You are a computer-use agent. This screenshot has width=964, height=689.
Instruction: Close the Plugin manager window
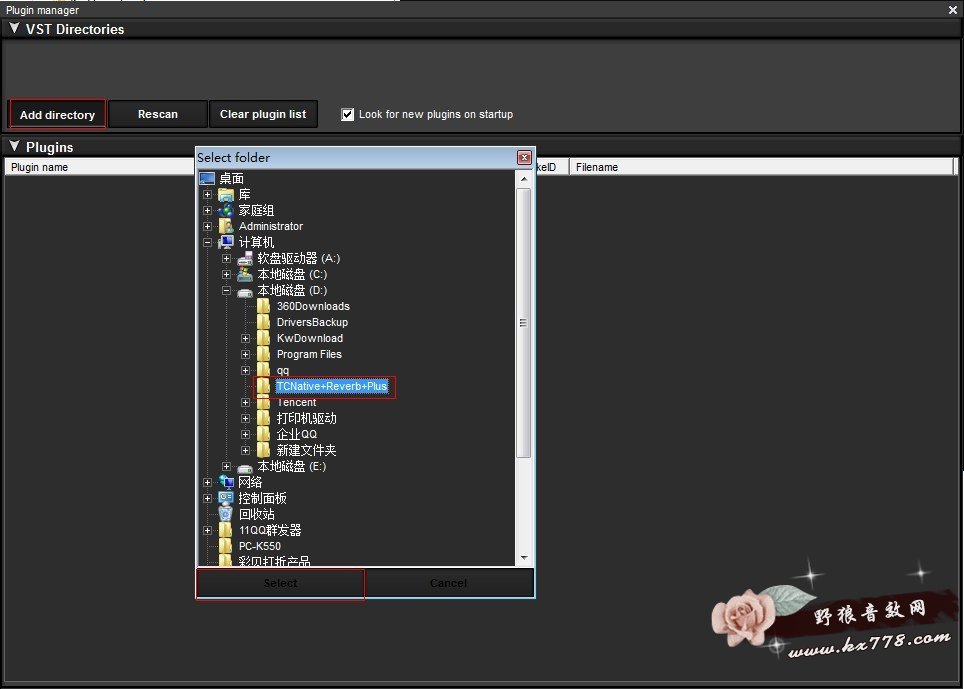pos(953,10)
